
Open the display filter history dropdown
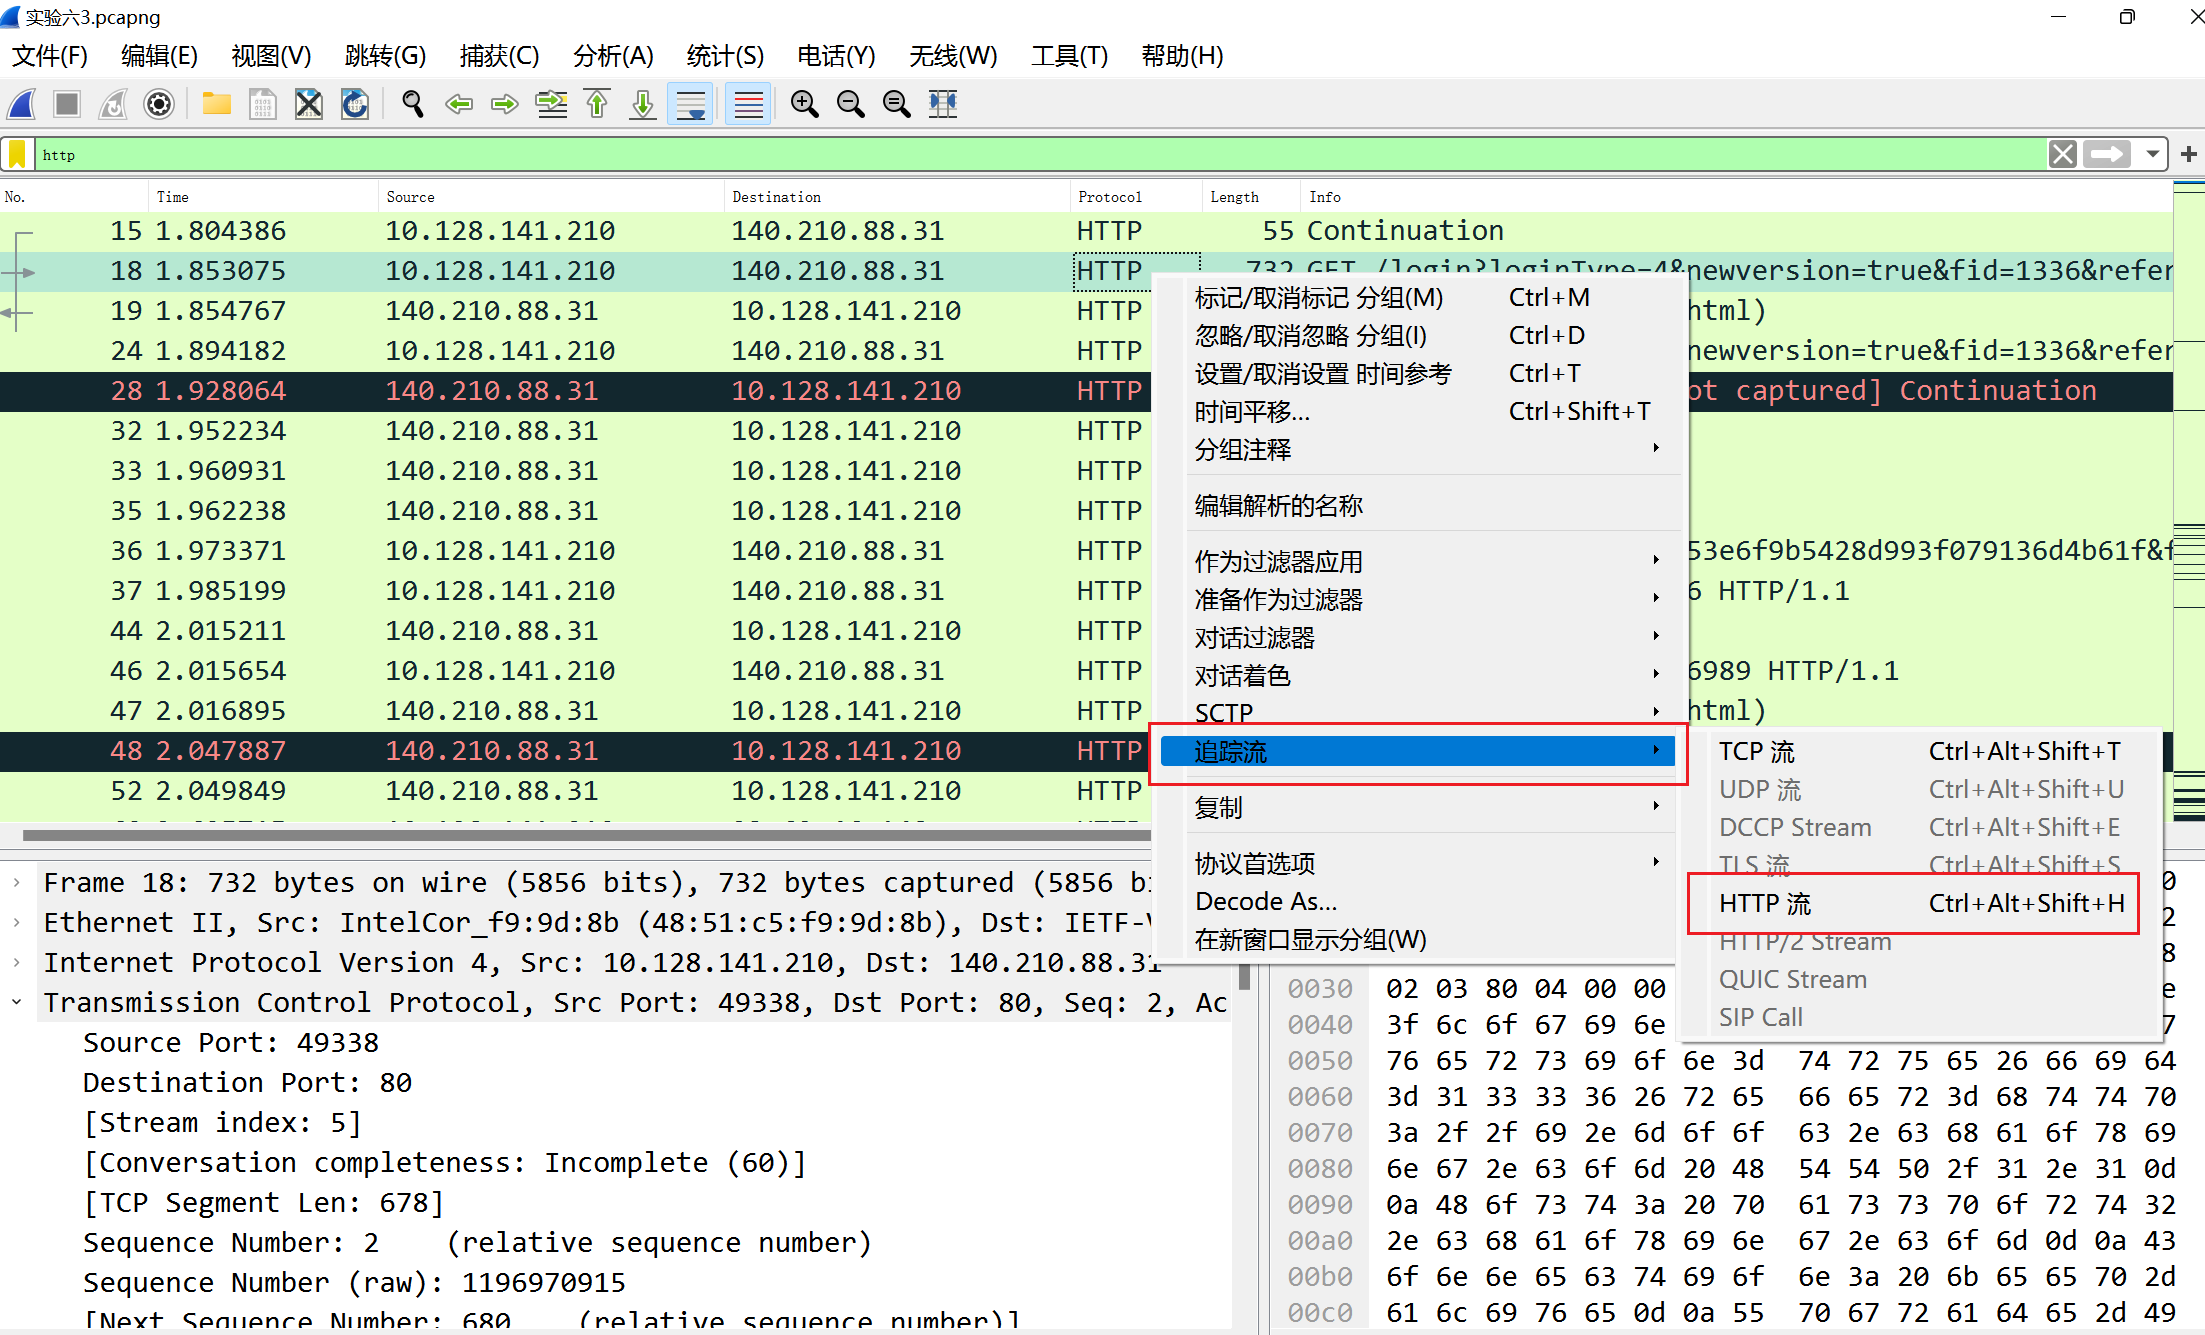point(2152,154)
